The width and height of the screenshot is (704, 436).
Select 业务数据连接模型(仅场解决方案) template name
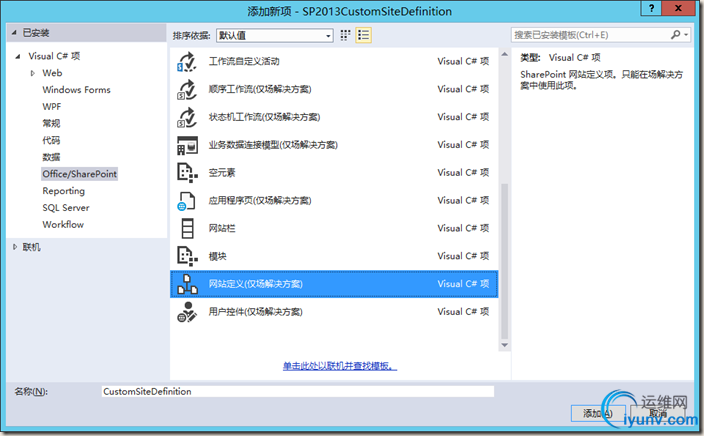[273, 145]
